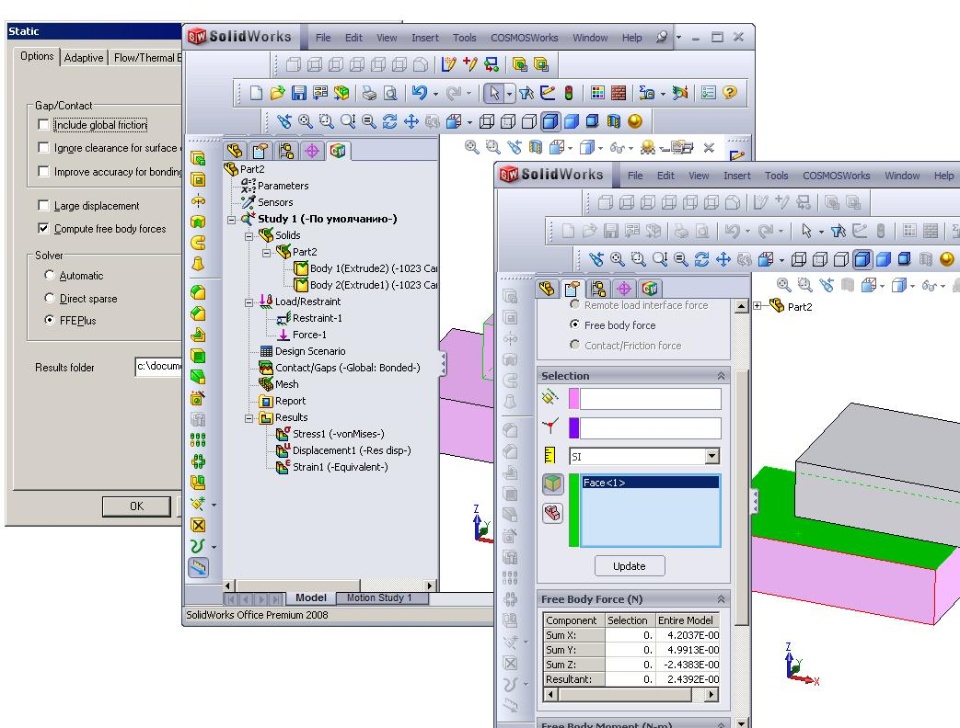Open the FeatureManager tab icon in the back window

[234, 150]
